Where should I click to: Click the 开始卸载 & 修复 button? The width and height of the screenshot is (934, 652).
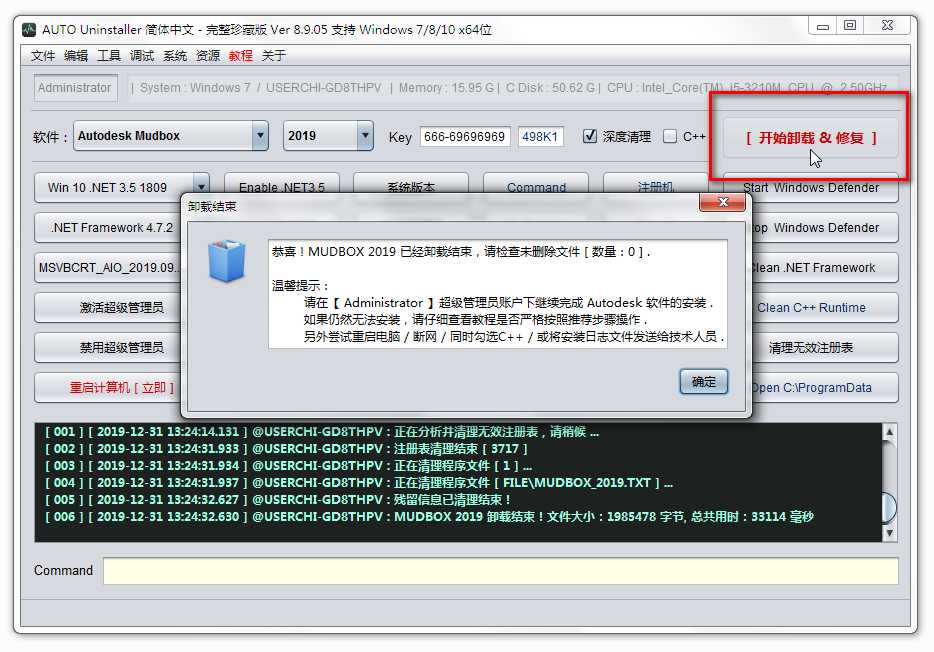click(x=811, y=138)
